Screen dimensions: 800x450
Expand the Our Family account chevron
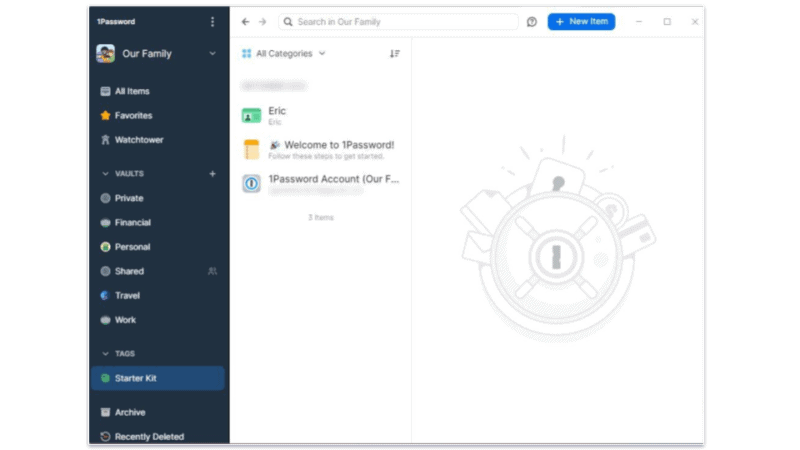point(212,54)
